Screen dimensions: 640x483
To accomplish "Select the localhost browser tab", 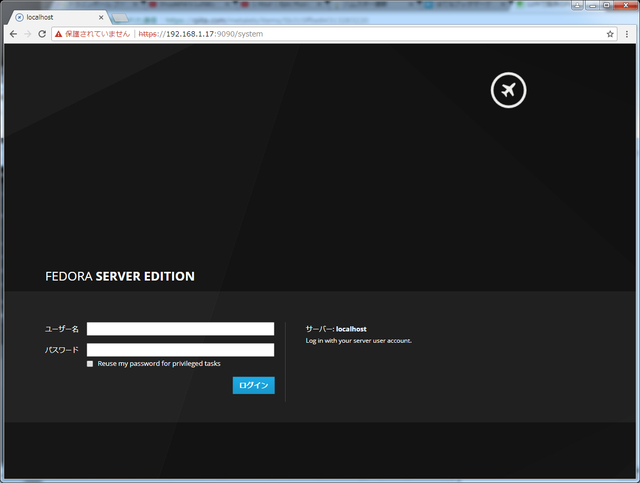I will click(59, 18).
